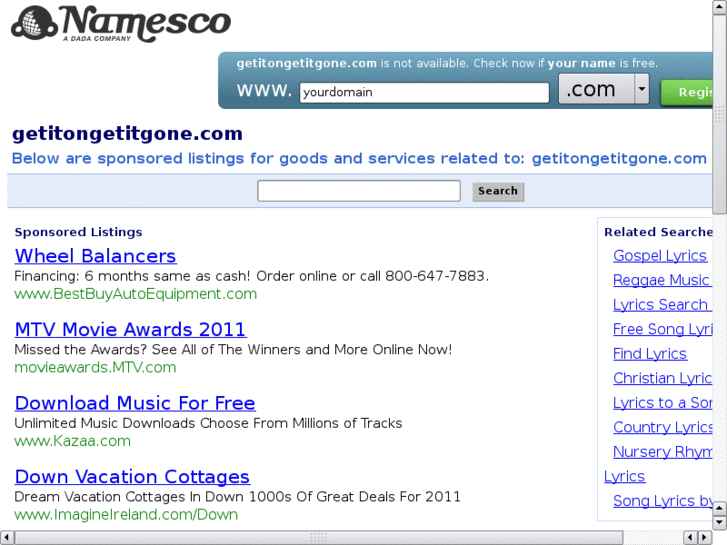Image resolution: width=727 pixels, height=545 pixels.
Task: Click the yourdomain input field
Action: click(x=424, y=92)
